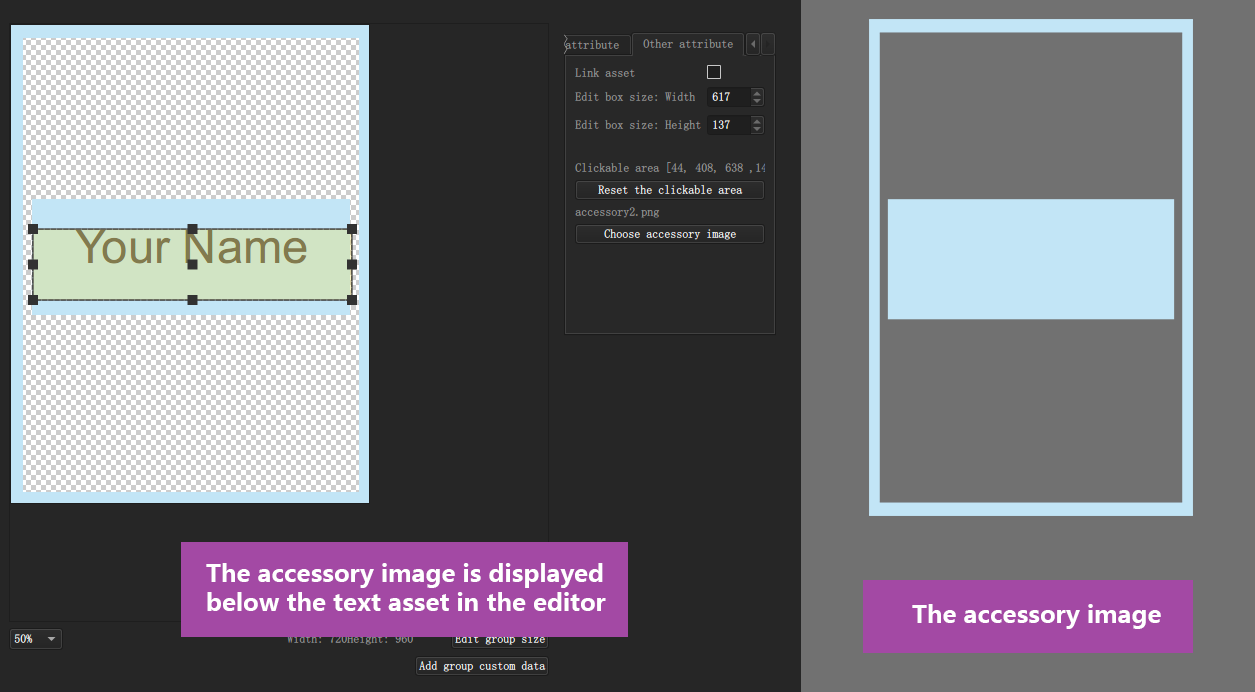Image resolution: width=1255 pixels, height=692 pixels.
Task: Decrease the edit box Height value
Action: coord(757,129)
